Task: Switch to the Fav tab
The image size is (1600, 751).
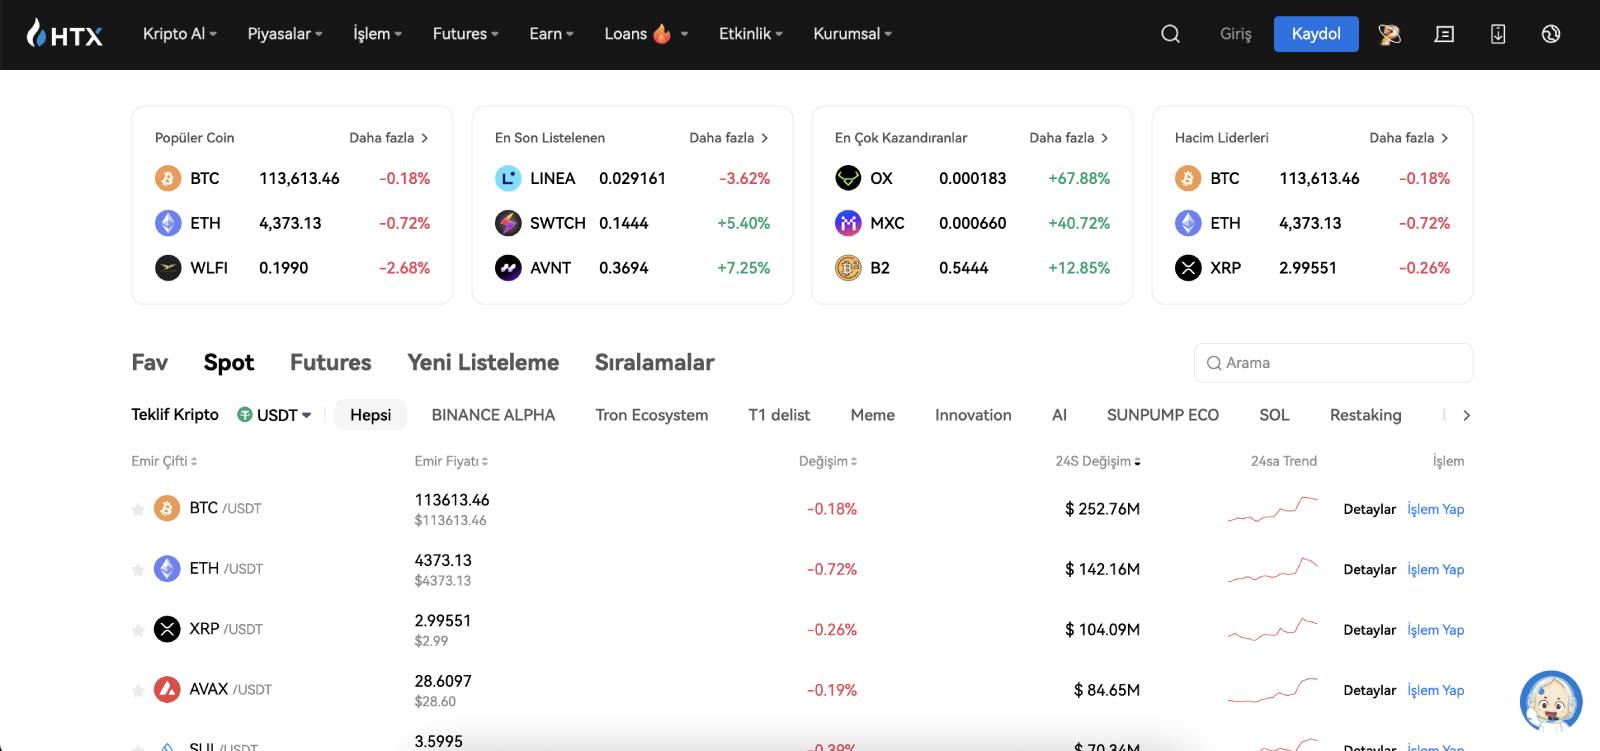Action: point(150,362)
